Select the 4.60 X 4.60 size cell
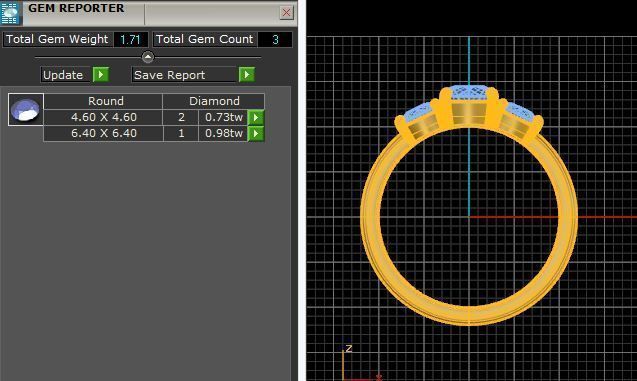 click(x=103, y=117)
